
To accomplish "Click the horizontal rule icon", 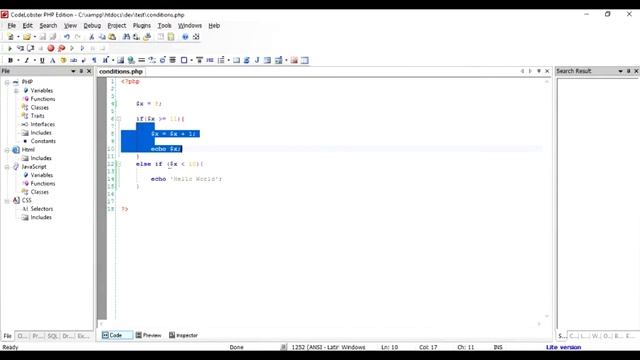I will tap(142, 60).
